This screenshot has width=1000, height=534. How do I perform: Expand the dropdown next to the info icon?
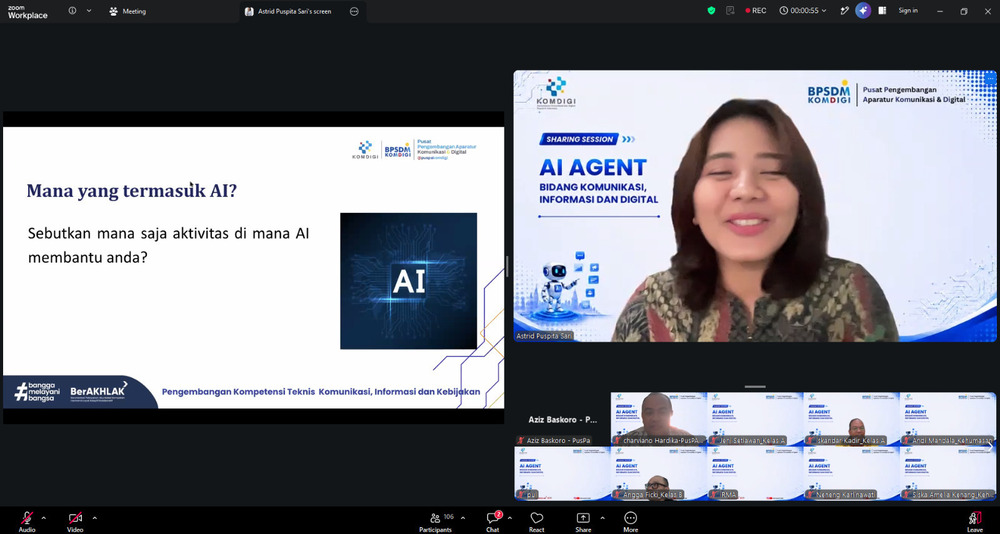click(89, 11)
